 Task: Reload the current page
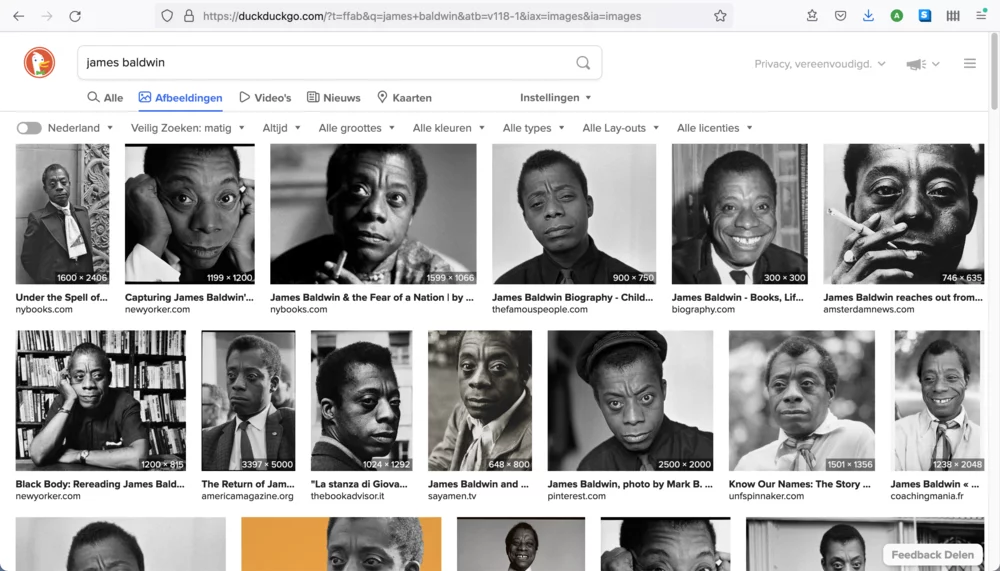point(75,16)
